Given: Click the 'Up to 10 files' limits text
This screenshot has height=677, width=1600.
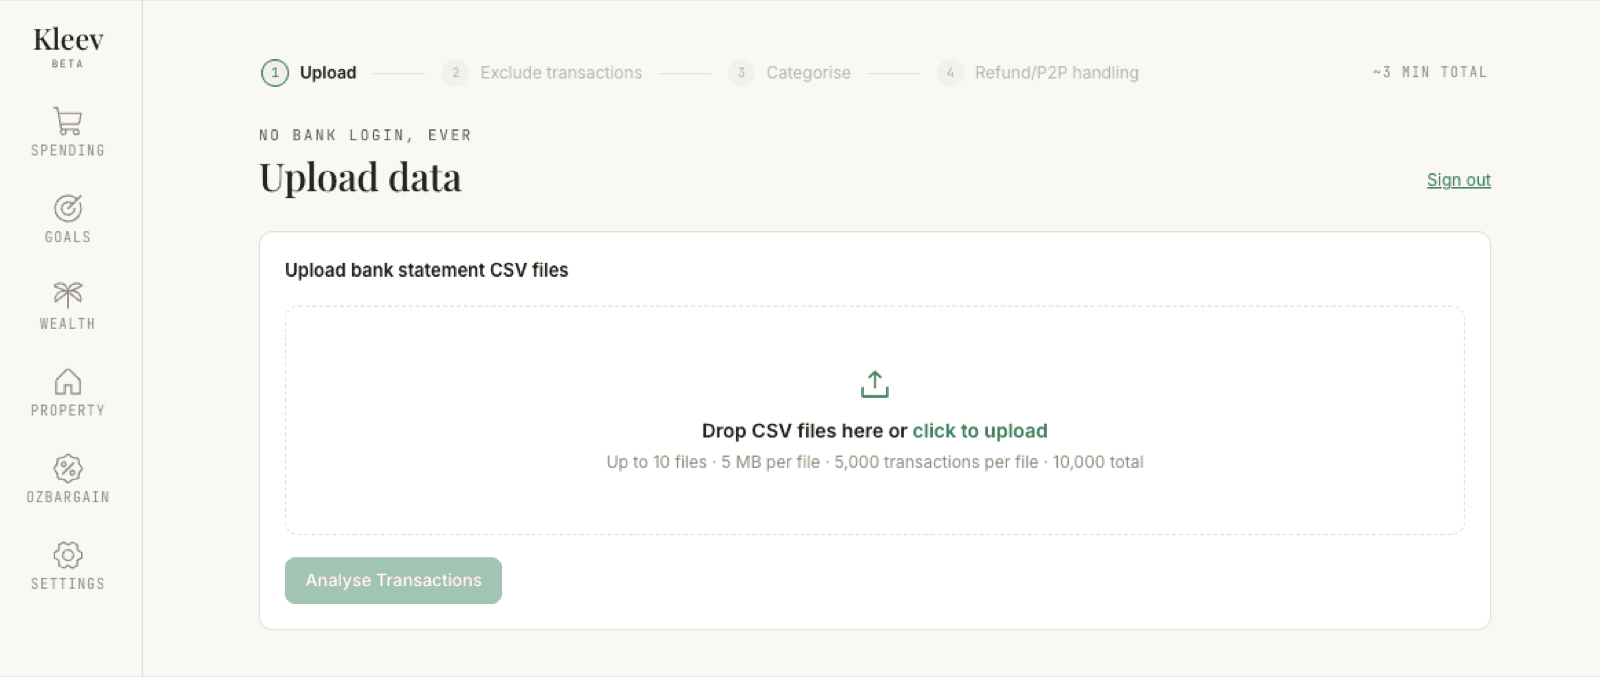Looking at the screenshot, I should [x=875, y=462].
